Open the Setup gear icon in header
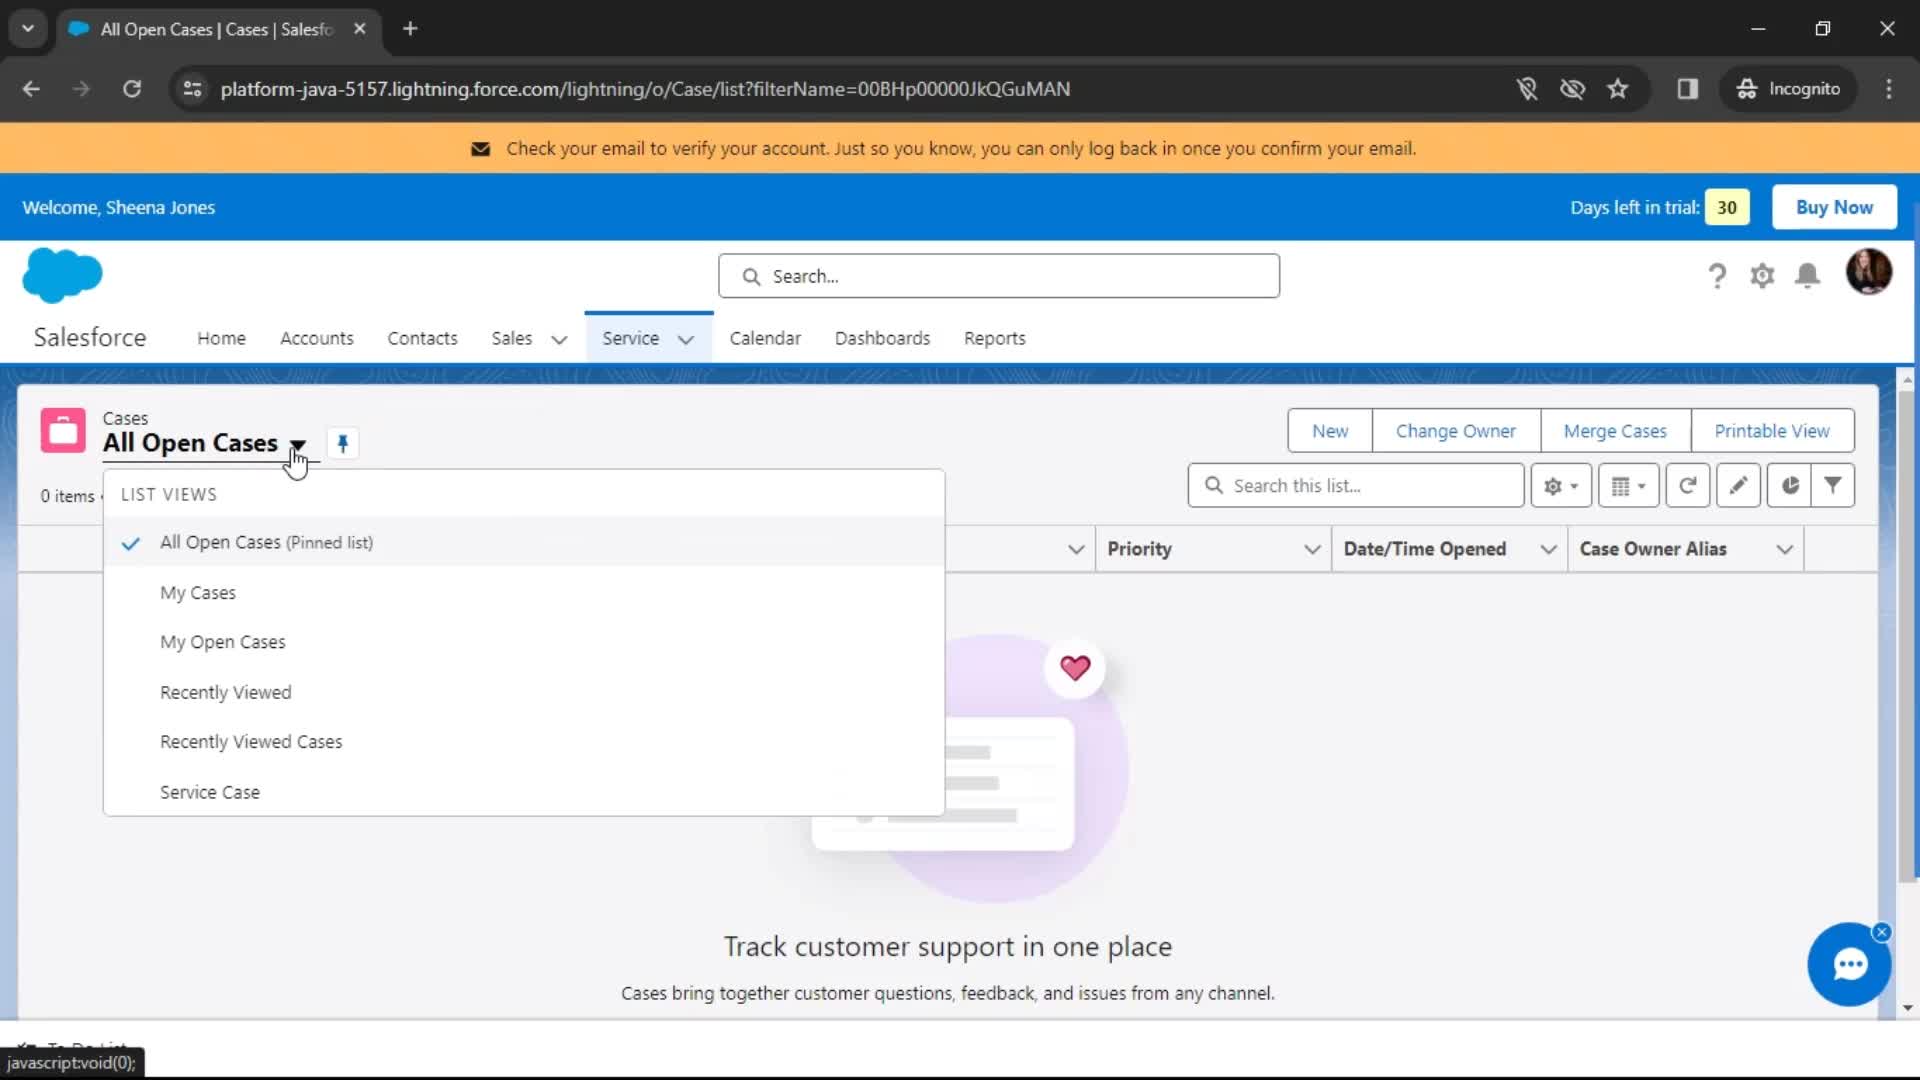1920x1080 pixels. point(1762,275)
